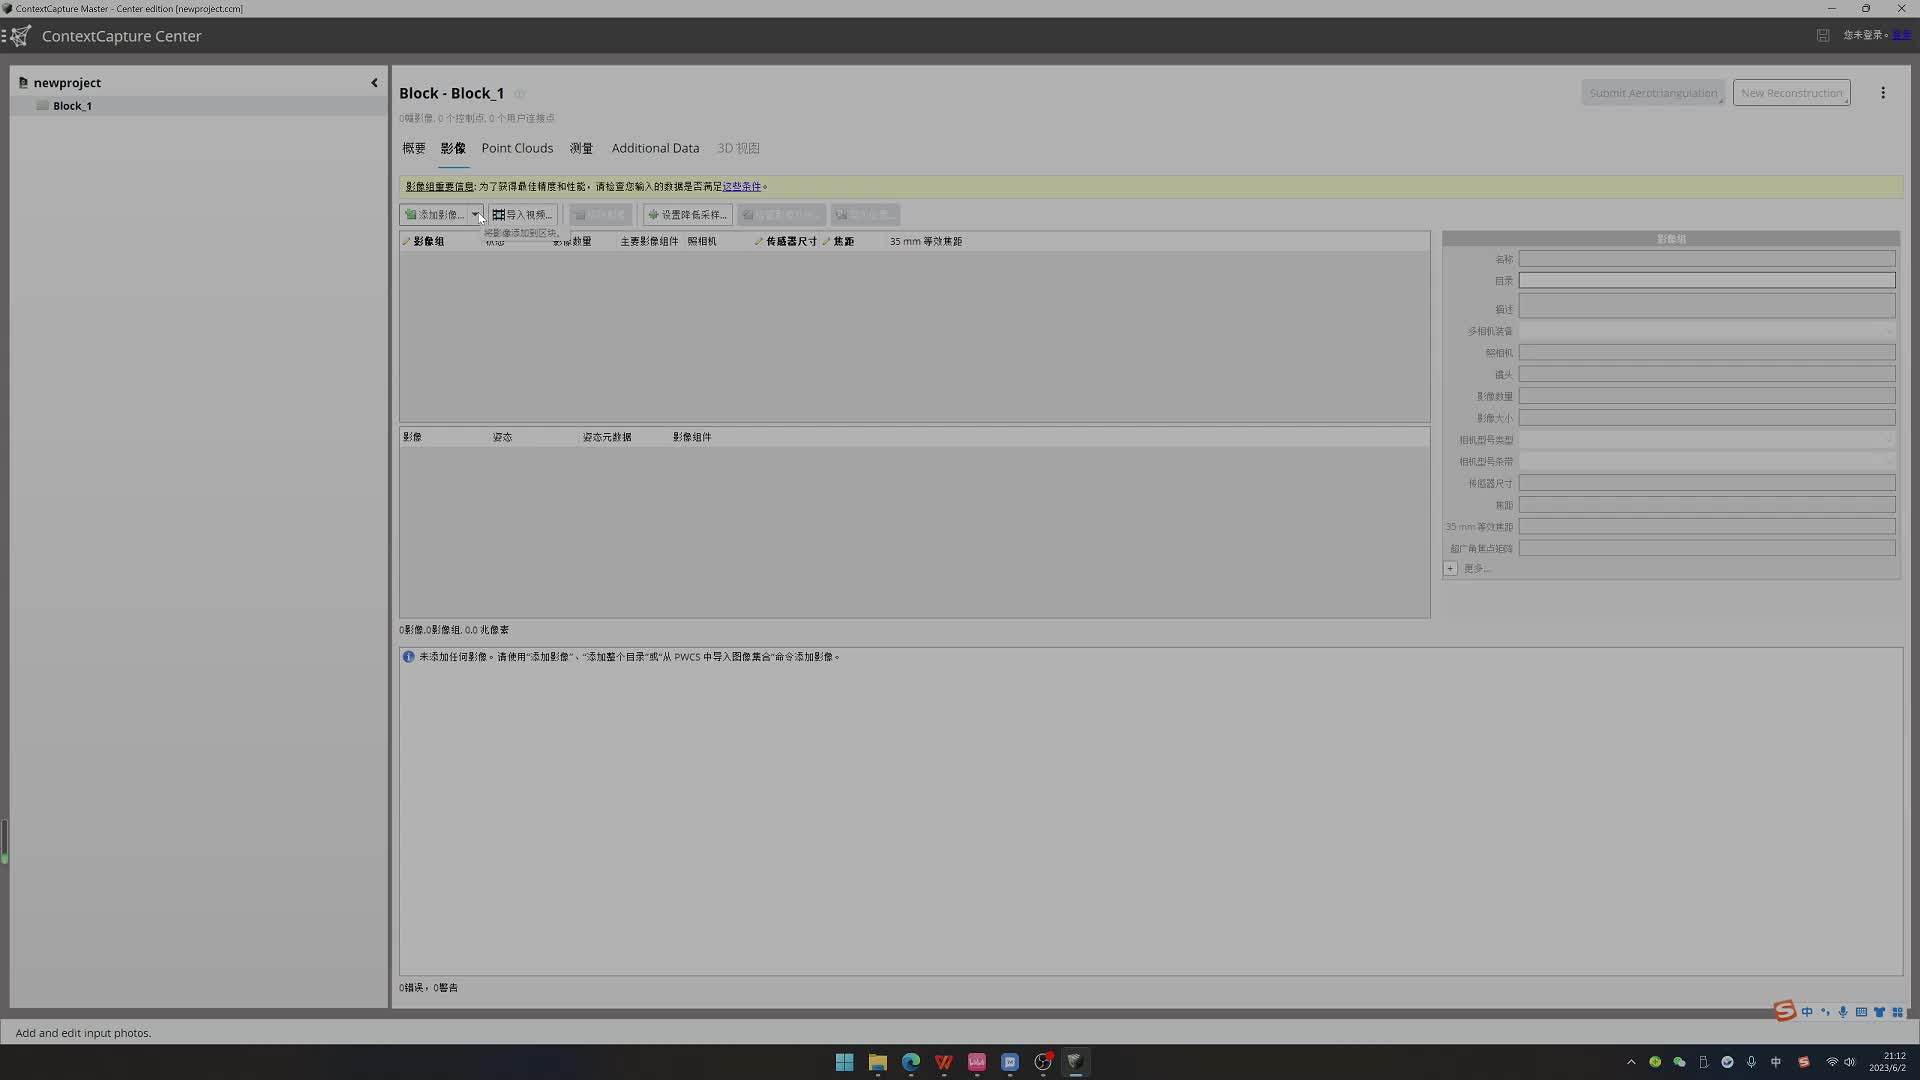The width and height of the screenshot is (1920, 1080).
Task: Open the 导入视频 (Import video) tool
Action: [x=521, y=214]
